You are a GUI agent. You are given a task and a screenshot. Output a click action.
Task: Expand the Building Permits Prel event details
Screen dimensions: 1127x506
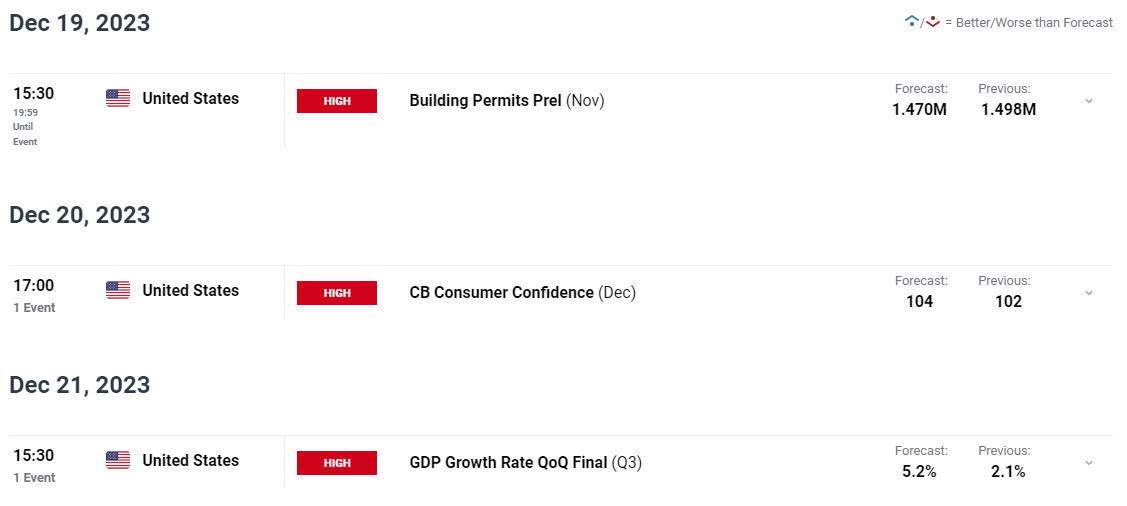(1089, 101)
